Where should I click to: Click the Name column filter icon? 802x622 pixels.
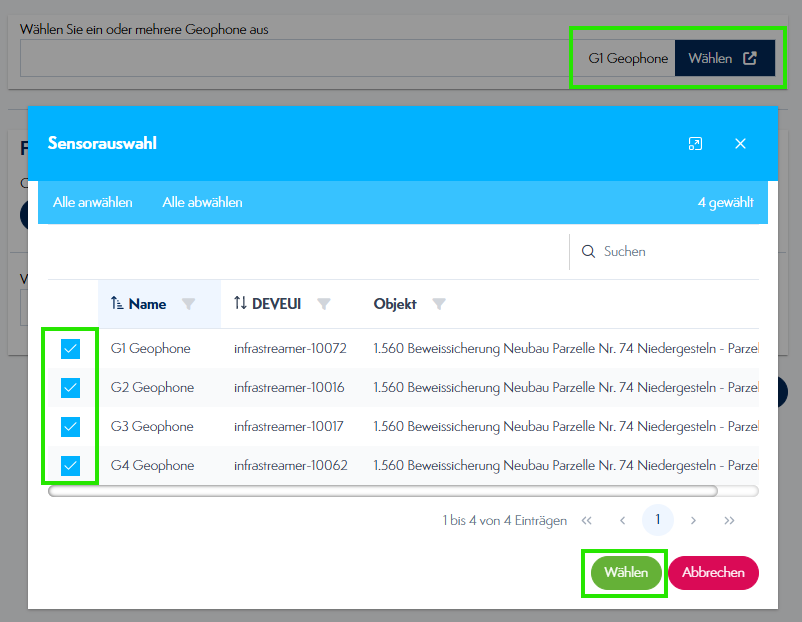coord(188,304)
